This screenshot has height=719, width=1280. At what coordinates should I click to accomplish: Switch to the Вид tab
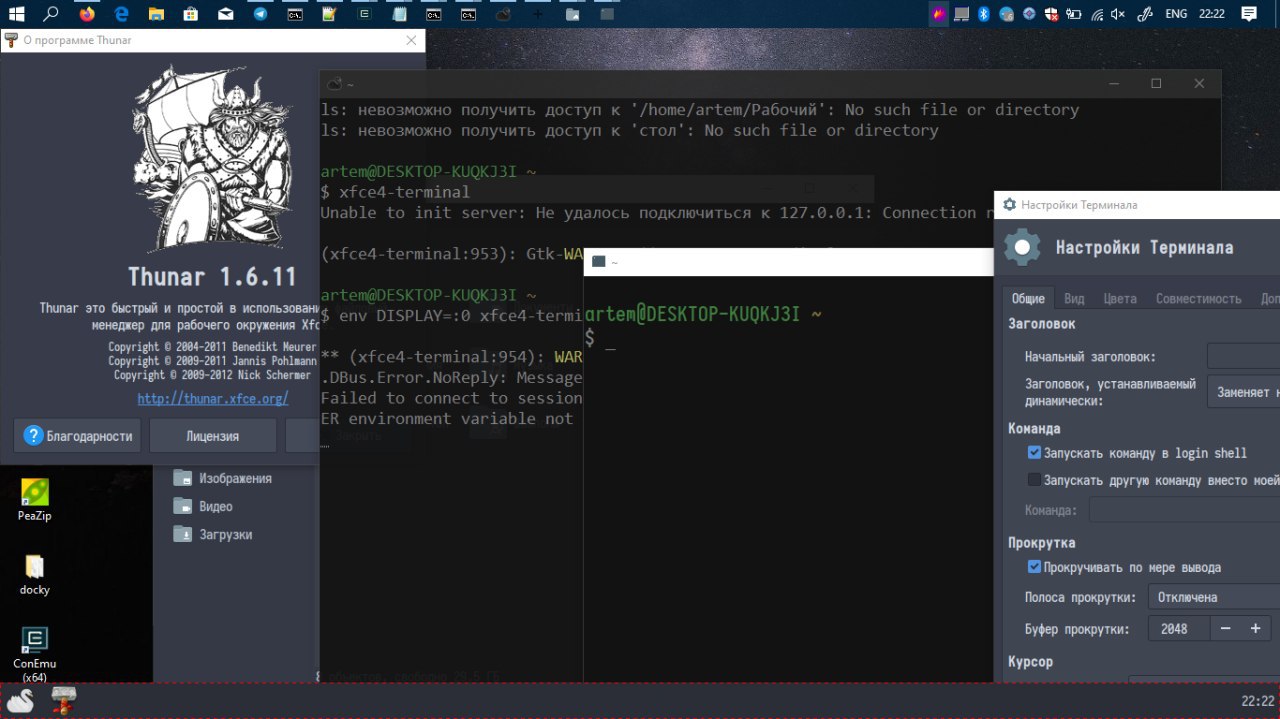click(x=1074, y=298)
